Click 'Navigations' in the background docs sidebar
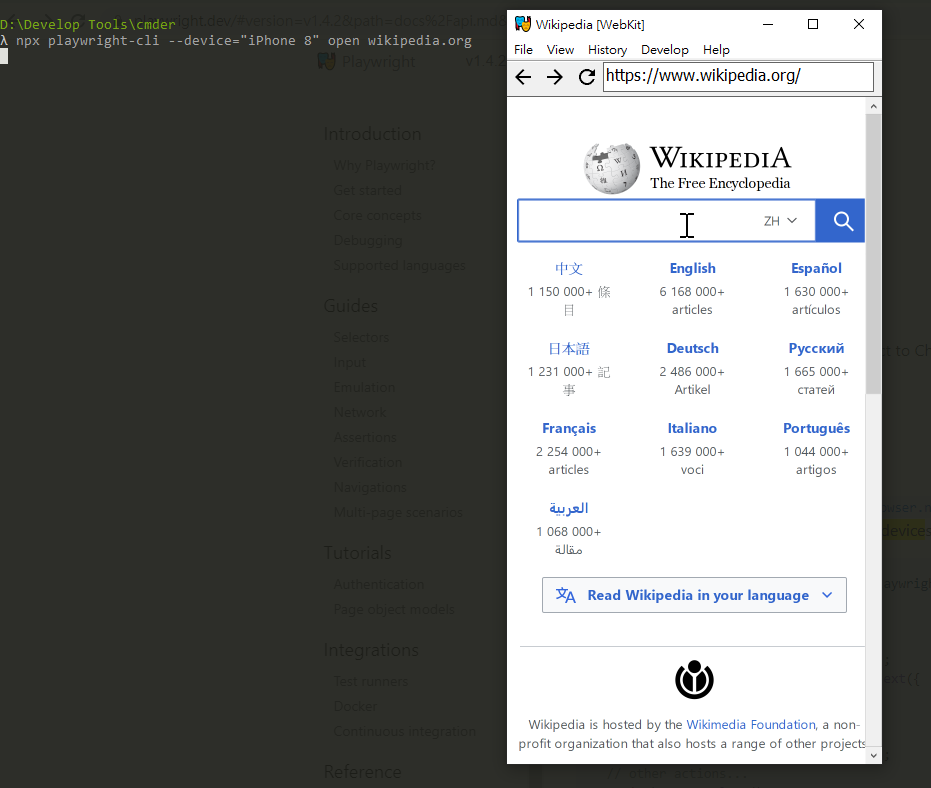This screenshot has width=931, height=788. coord(370,487)
